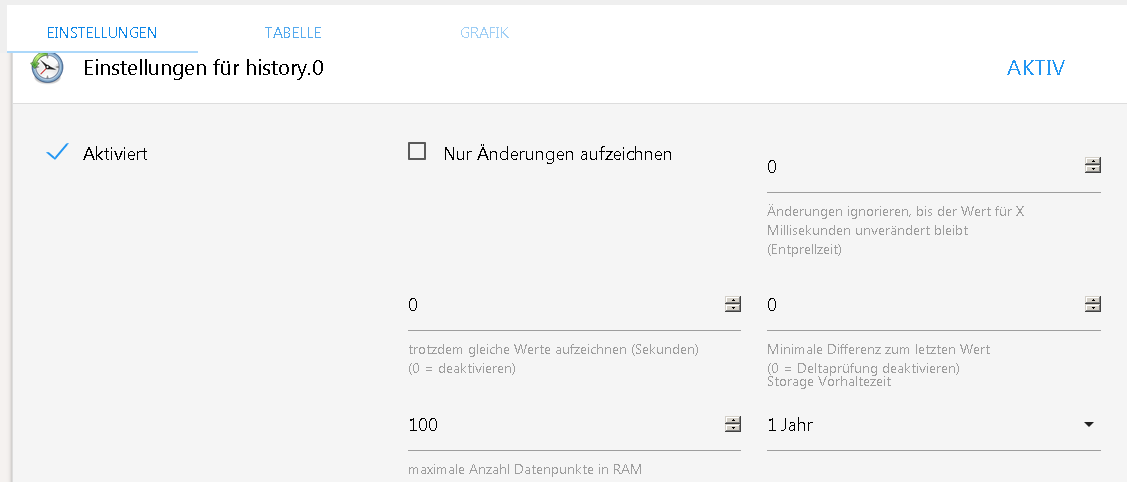Click the Minimale Differenz stepper
1127x482 pixels.
[x=1092, y=305]
